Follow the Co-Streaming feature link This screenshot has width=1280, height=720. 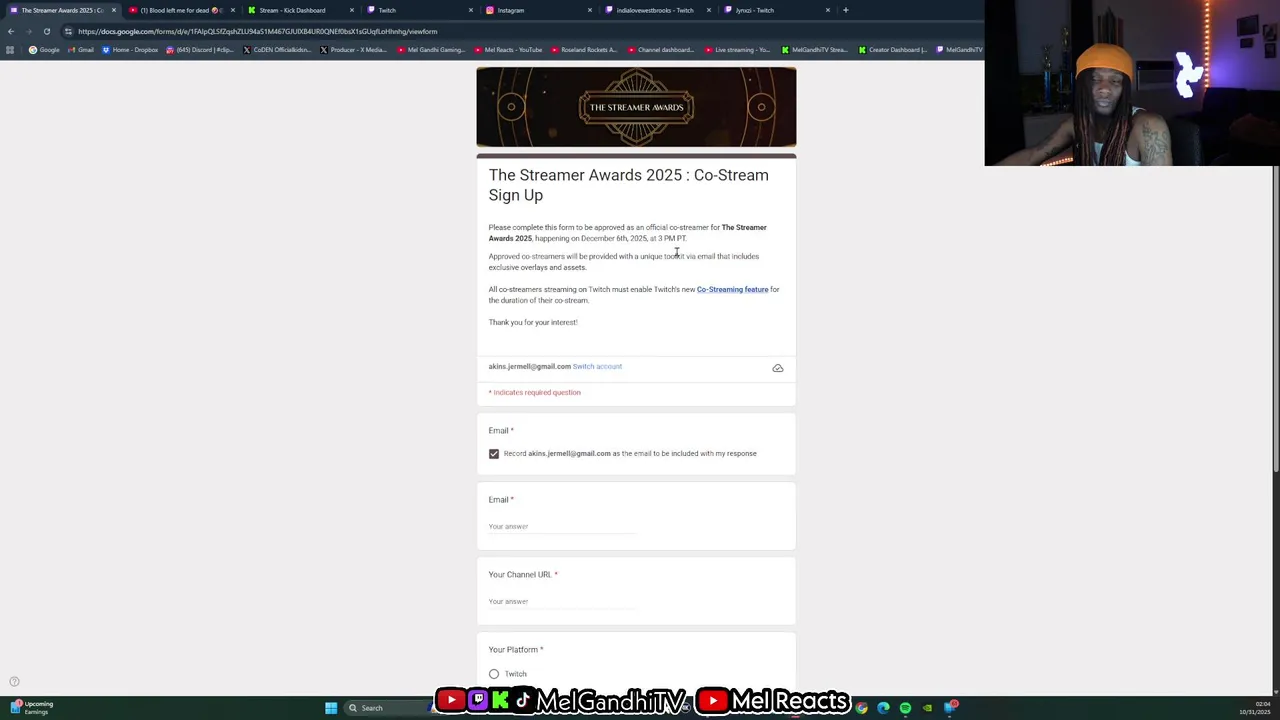point(732,289)
